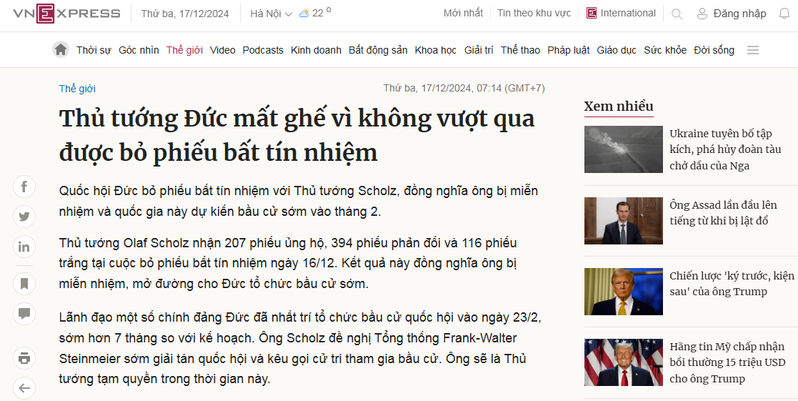The image size is (798, 401).
Task: Click the back arrow icon
Action: pos(24,386)
